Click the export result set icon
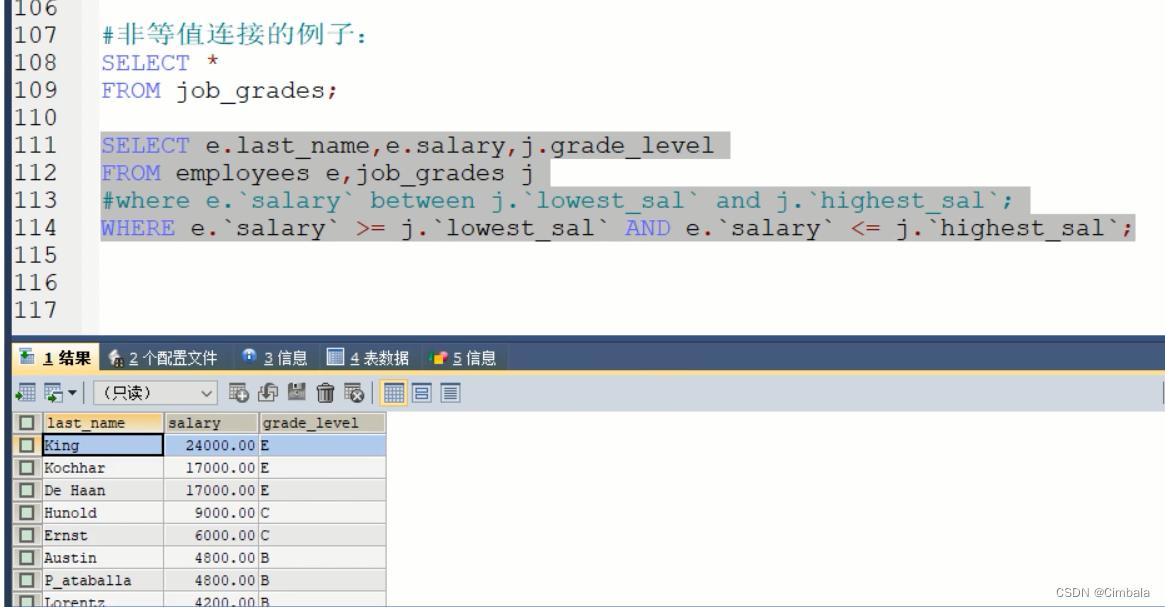 pyautogui.click(x=25, y=392)
